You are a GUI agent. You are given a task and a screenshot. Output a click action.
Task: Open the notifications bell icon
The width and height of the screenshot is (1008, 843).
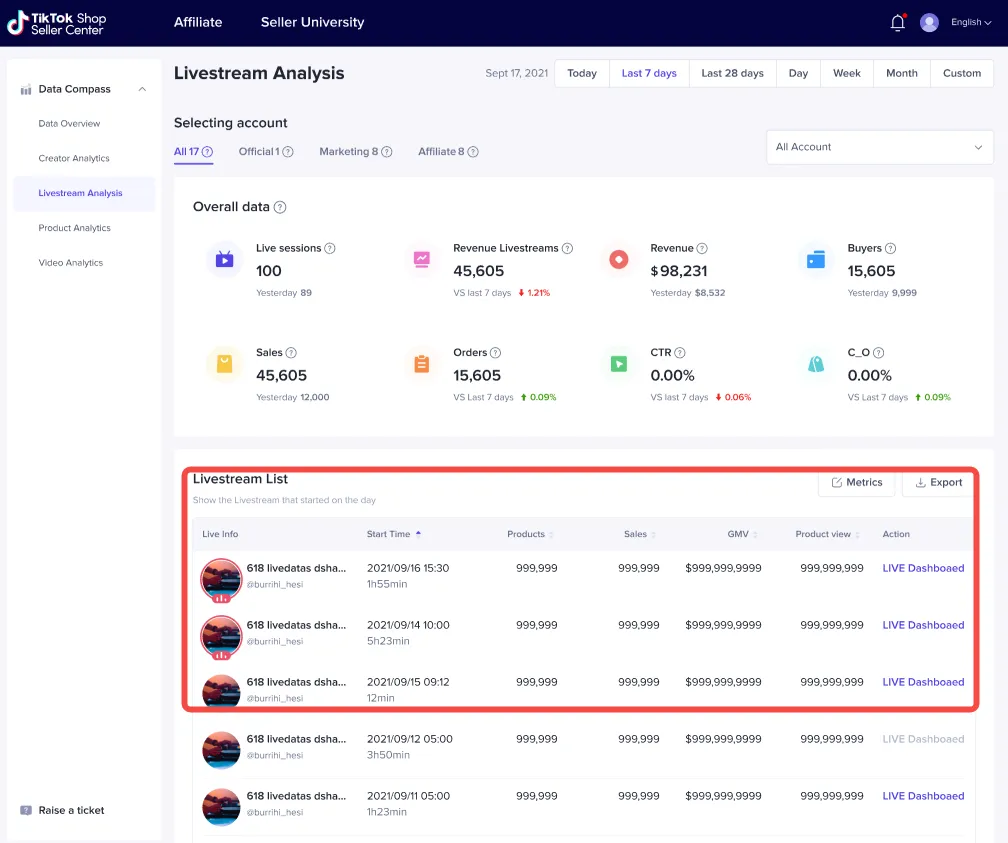[x=897, y=23]
